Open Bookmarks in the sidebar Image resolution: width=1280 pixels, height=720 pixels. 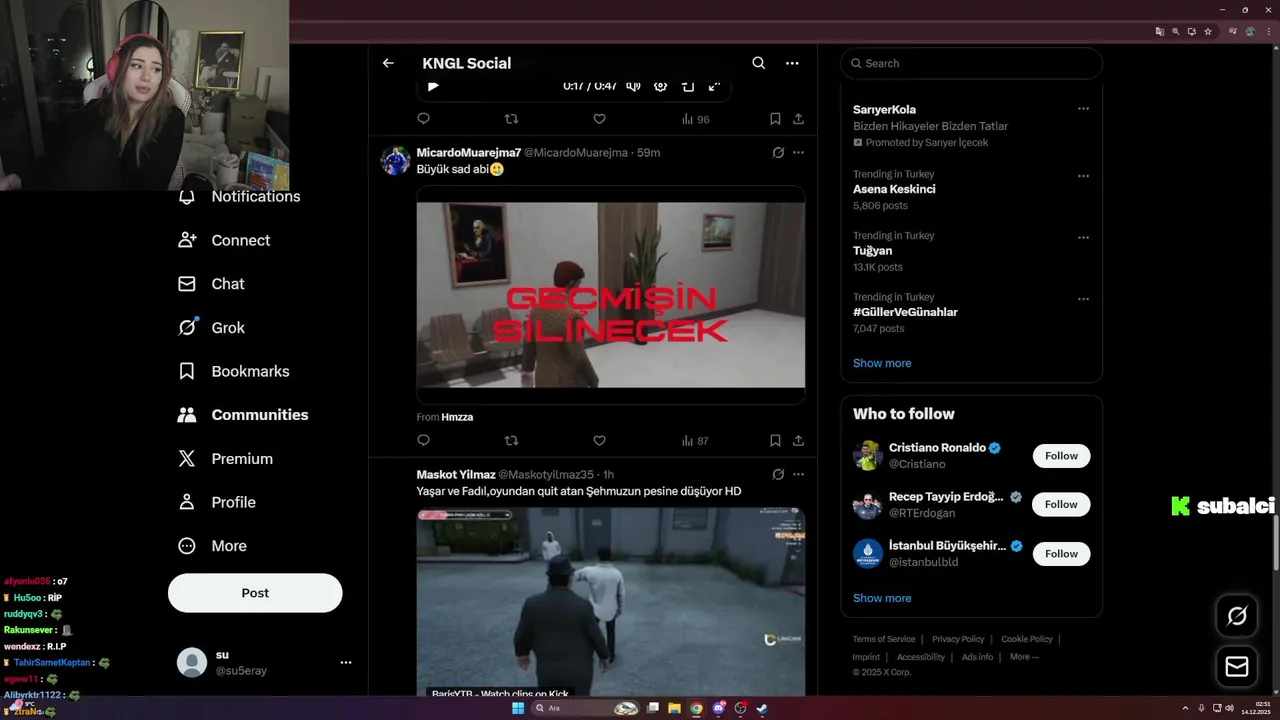pos(234,371)
